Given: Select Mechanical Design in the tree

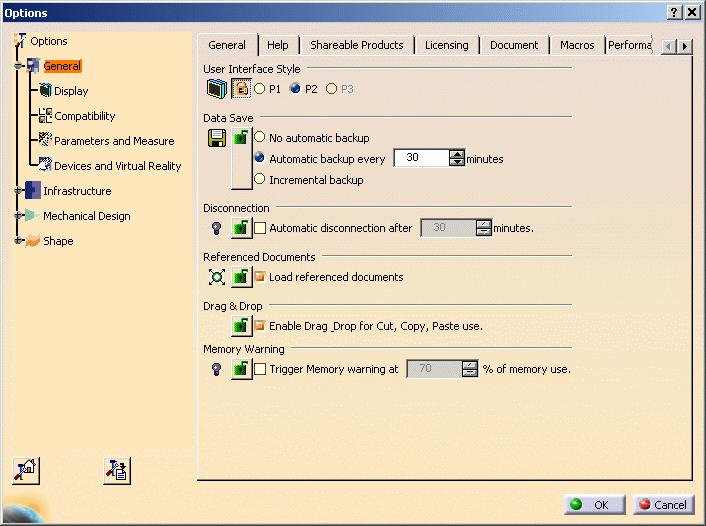Looking at the screenshot, I should tap(86, 216).
